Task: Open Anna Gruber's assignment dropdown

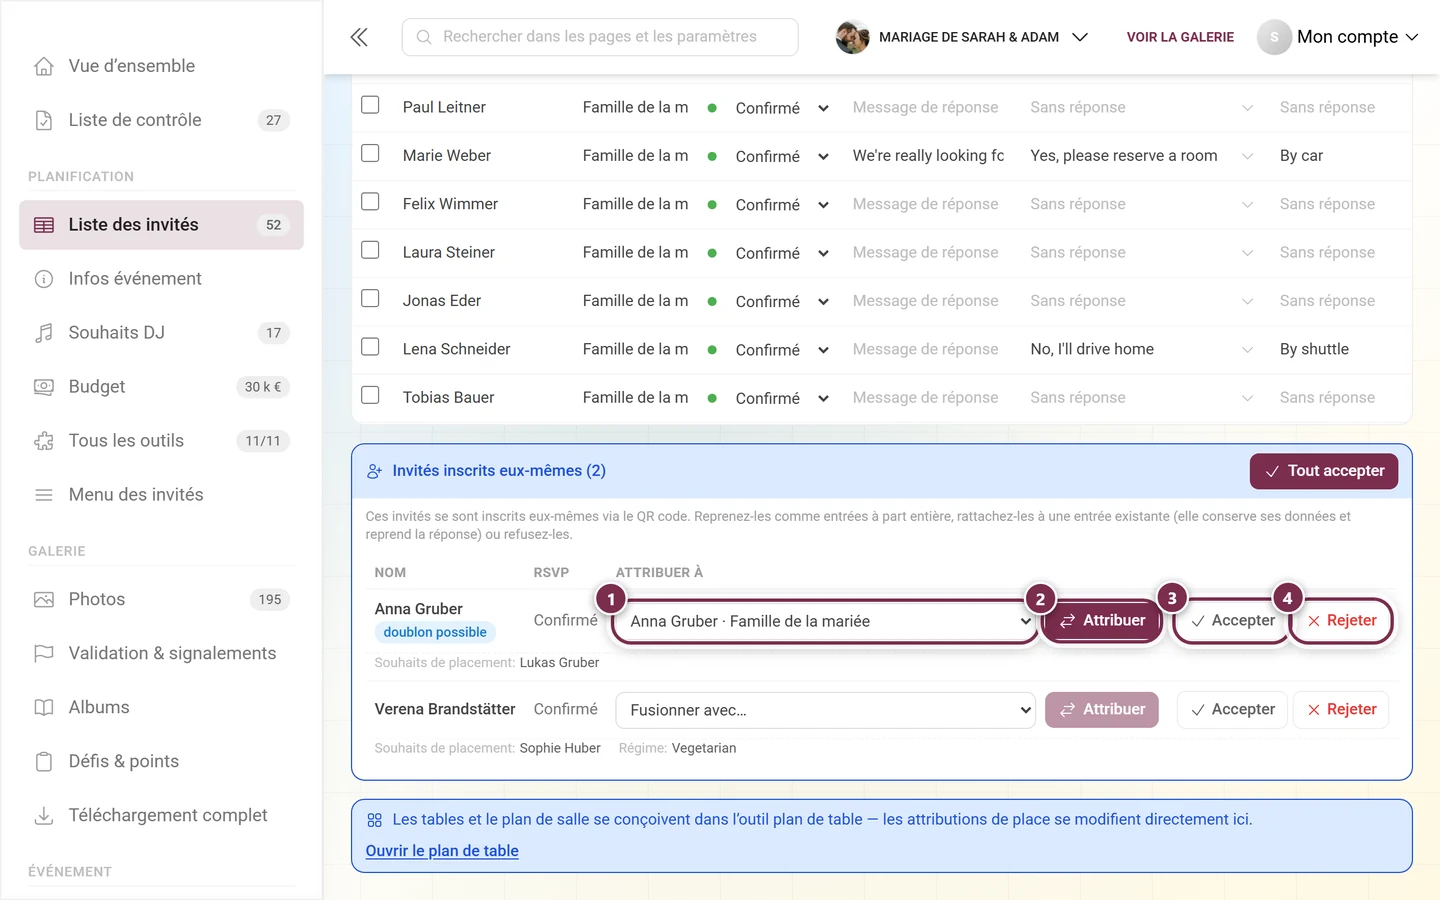Action: [x=825, y=621]
